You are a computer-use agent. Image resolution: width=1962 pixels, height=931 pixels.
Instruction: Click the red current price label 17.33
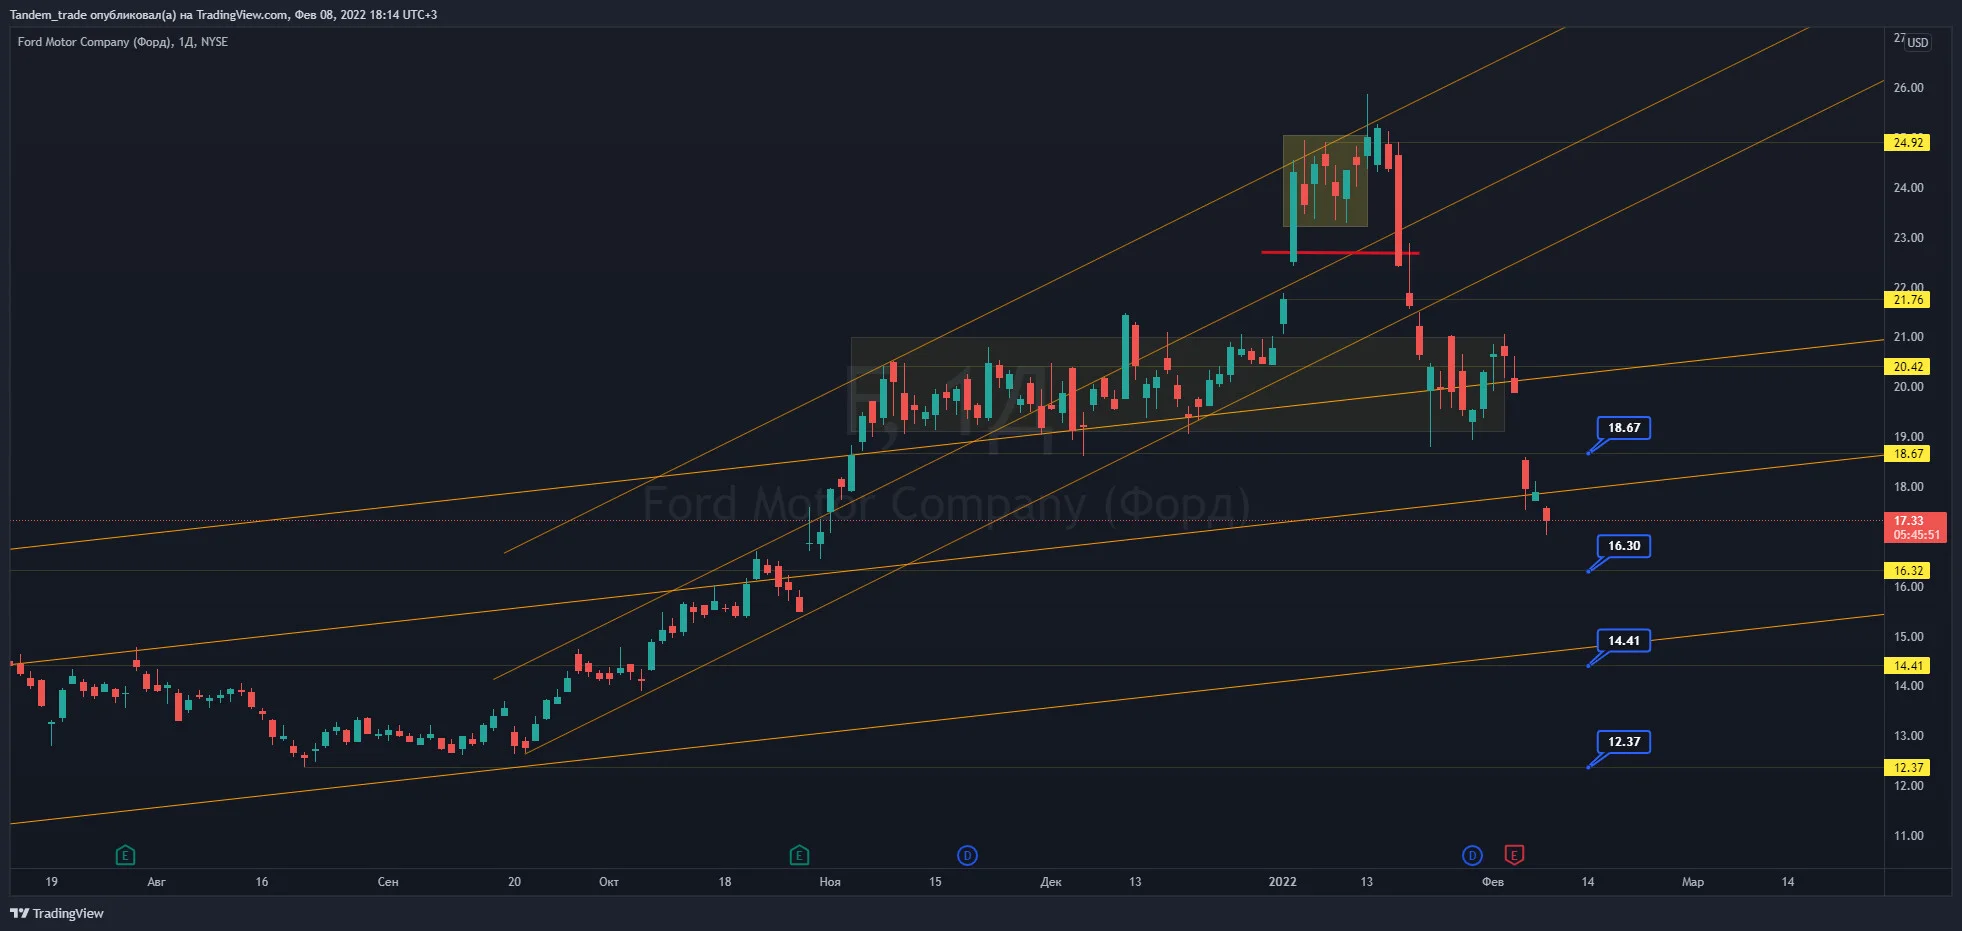(x=1915, y=527)
